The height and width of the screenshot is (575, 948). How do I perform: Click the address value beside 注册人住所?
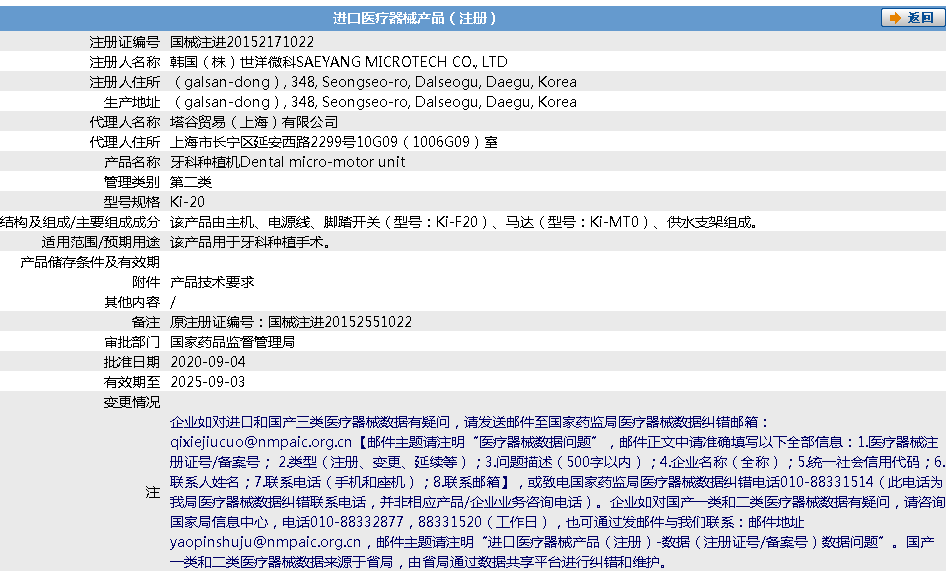click(373, 82)
